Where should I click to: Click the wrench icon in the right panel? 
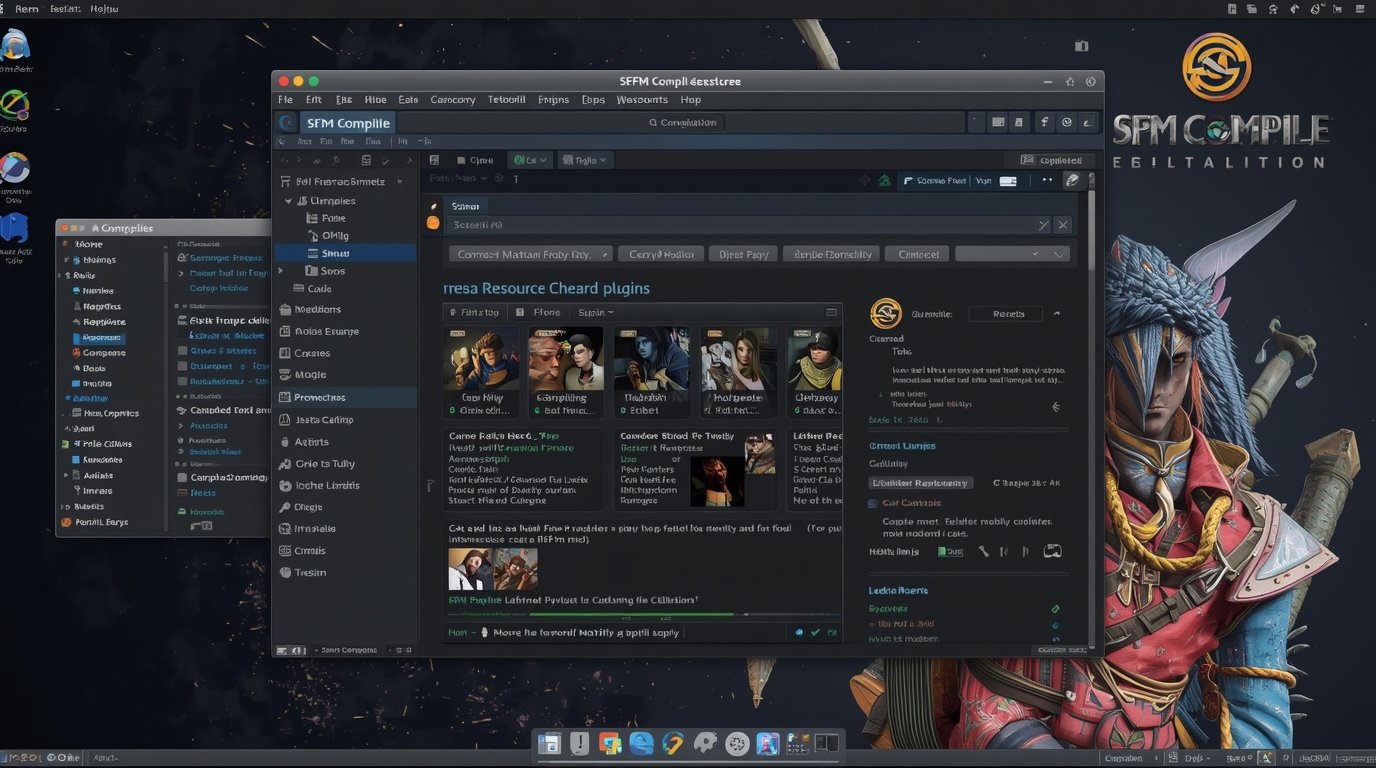(x=983, y=551)
